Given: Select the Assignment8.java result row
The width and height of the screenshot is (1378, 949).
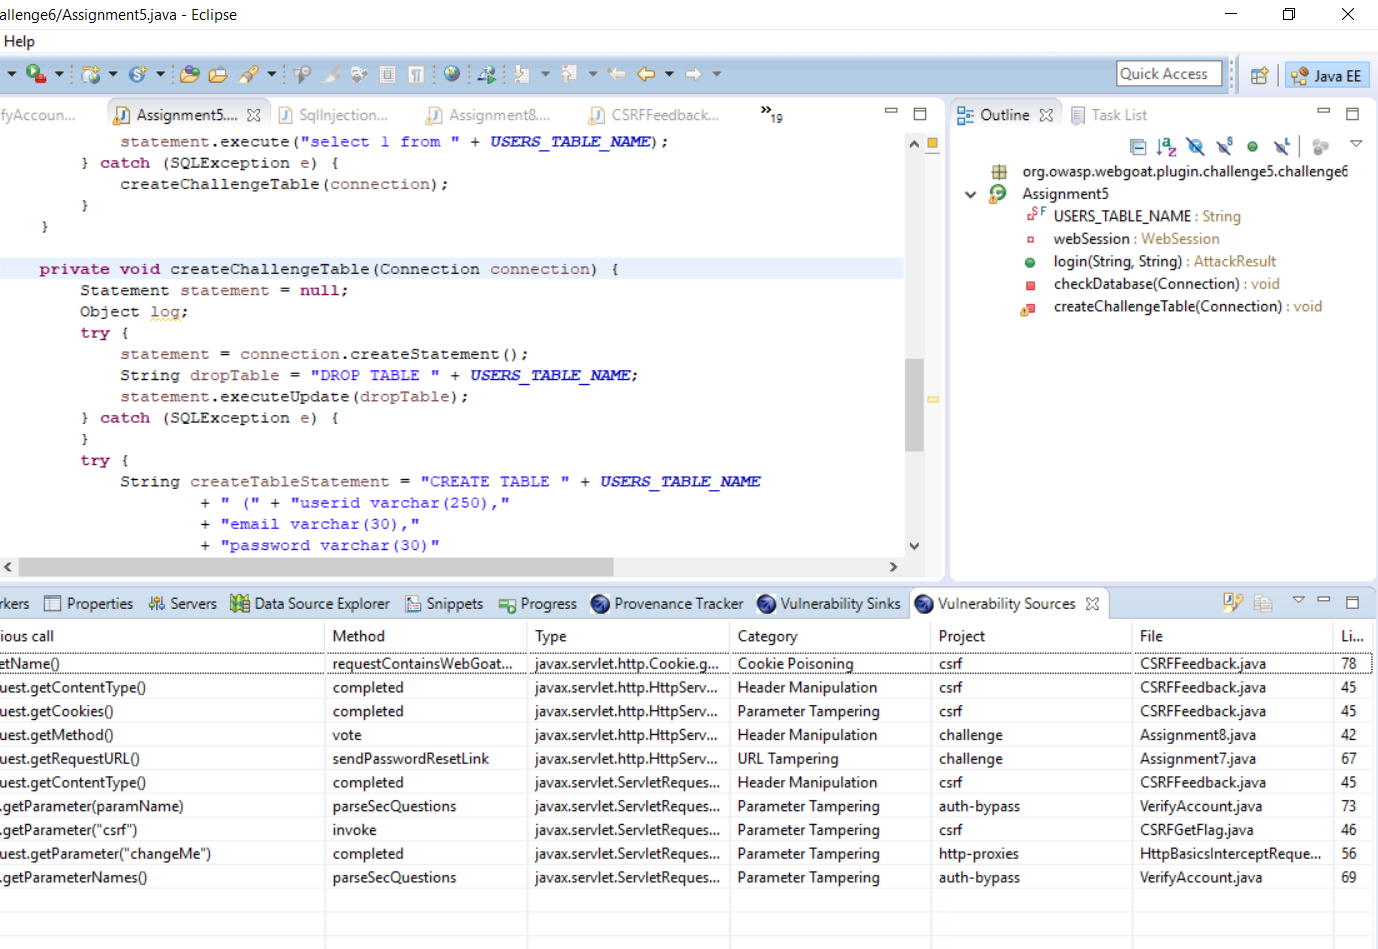Looking at the screenshot, I should click(600, 735).
